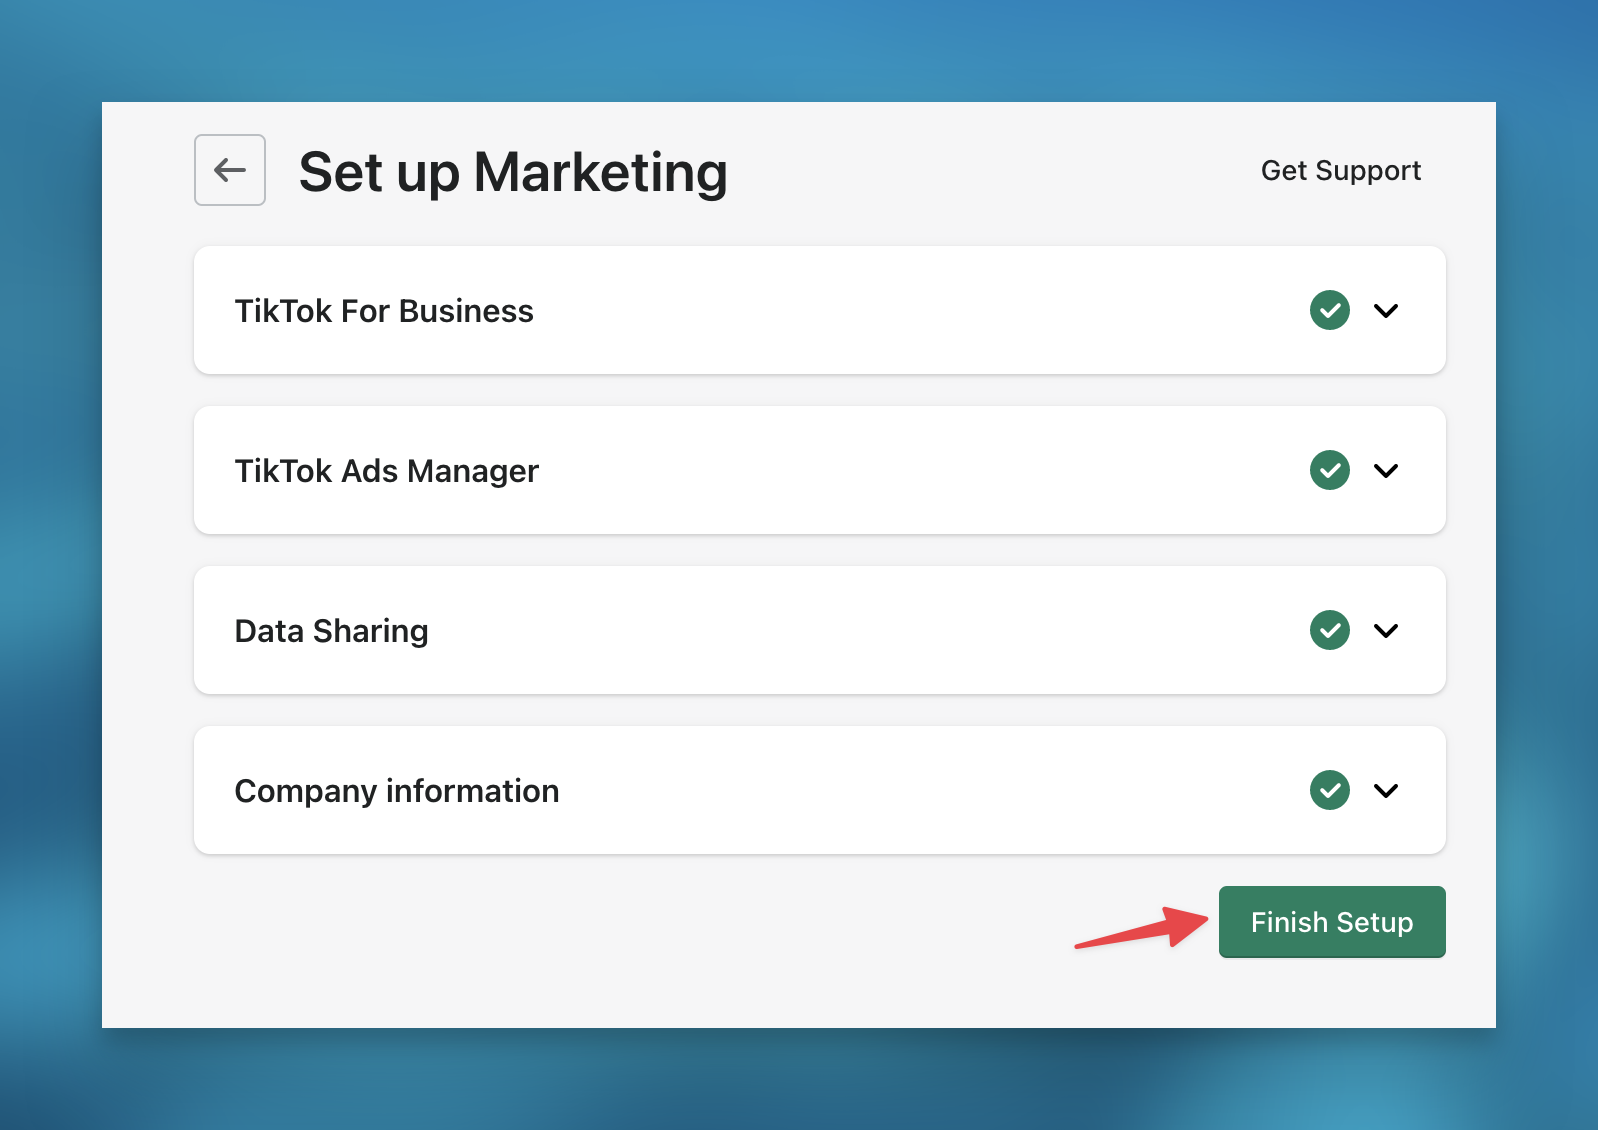This screenshot has width=1598, height=1130.
Task: Select the TikTok For Business title text
Action: 384,311
